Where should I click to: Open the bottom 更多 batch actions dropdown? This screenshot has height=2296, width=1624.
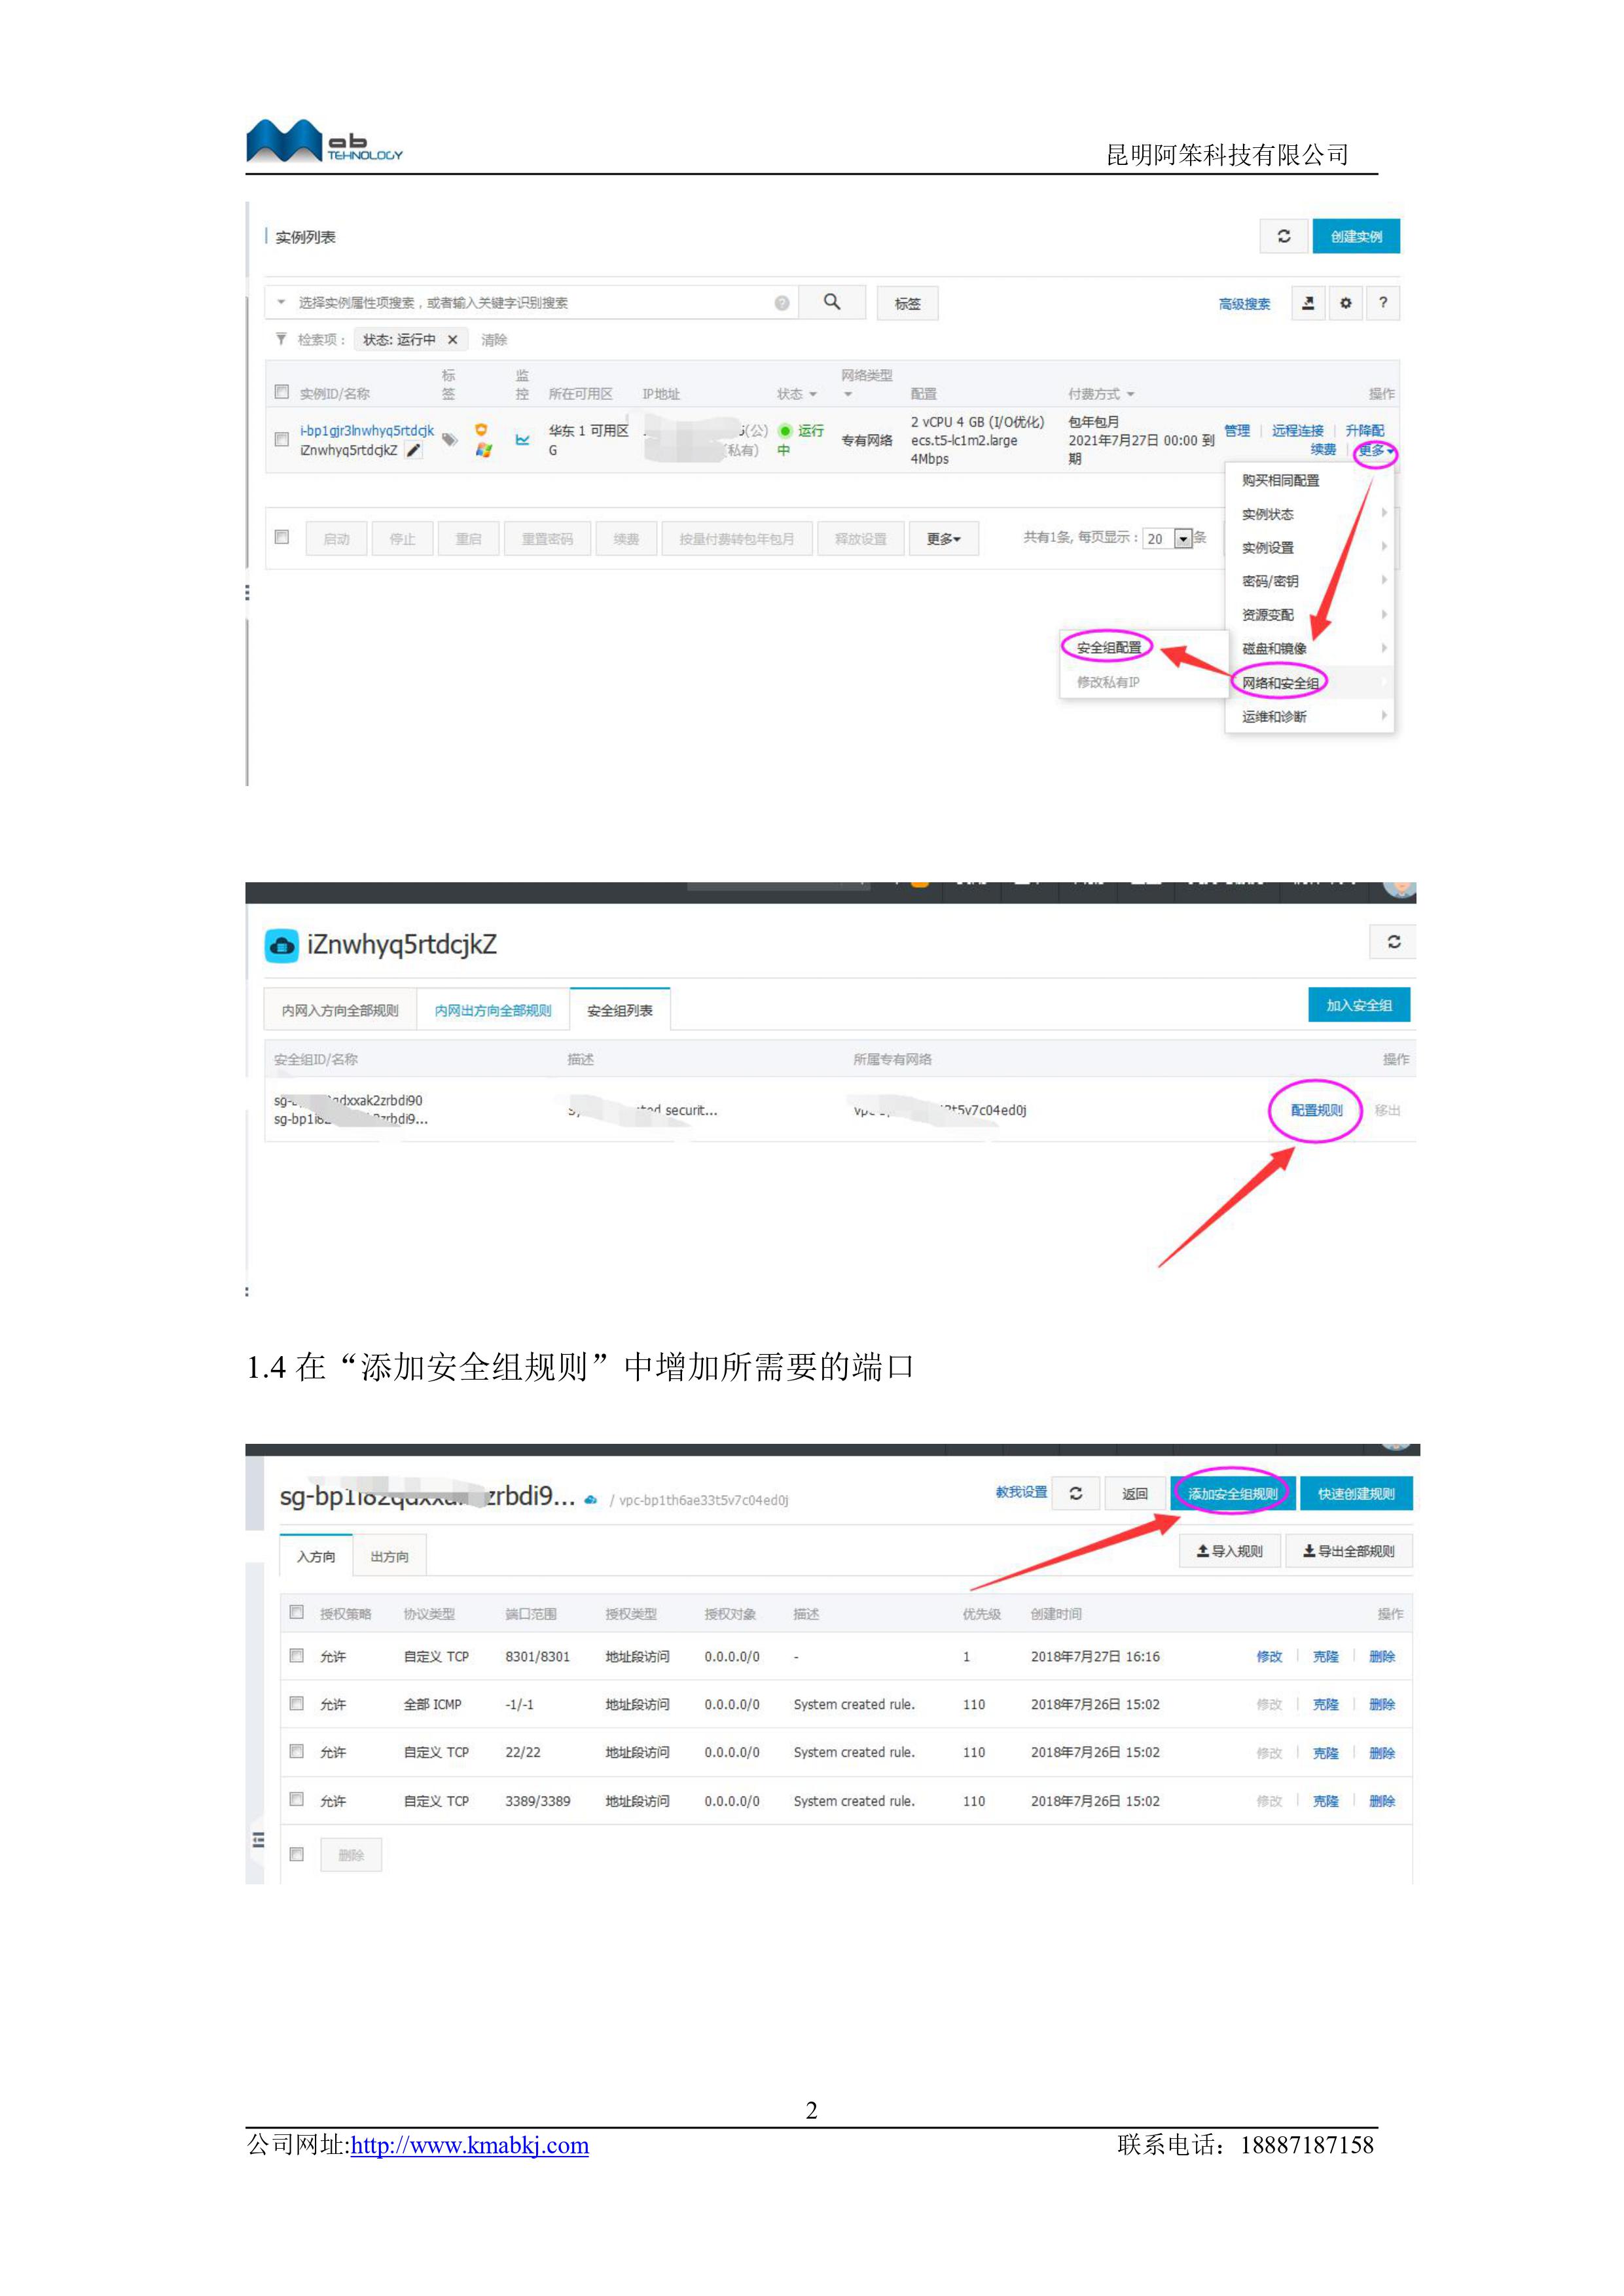tap(944, 539)
